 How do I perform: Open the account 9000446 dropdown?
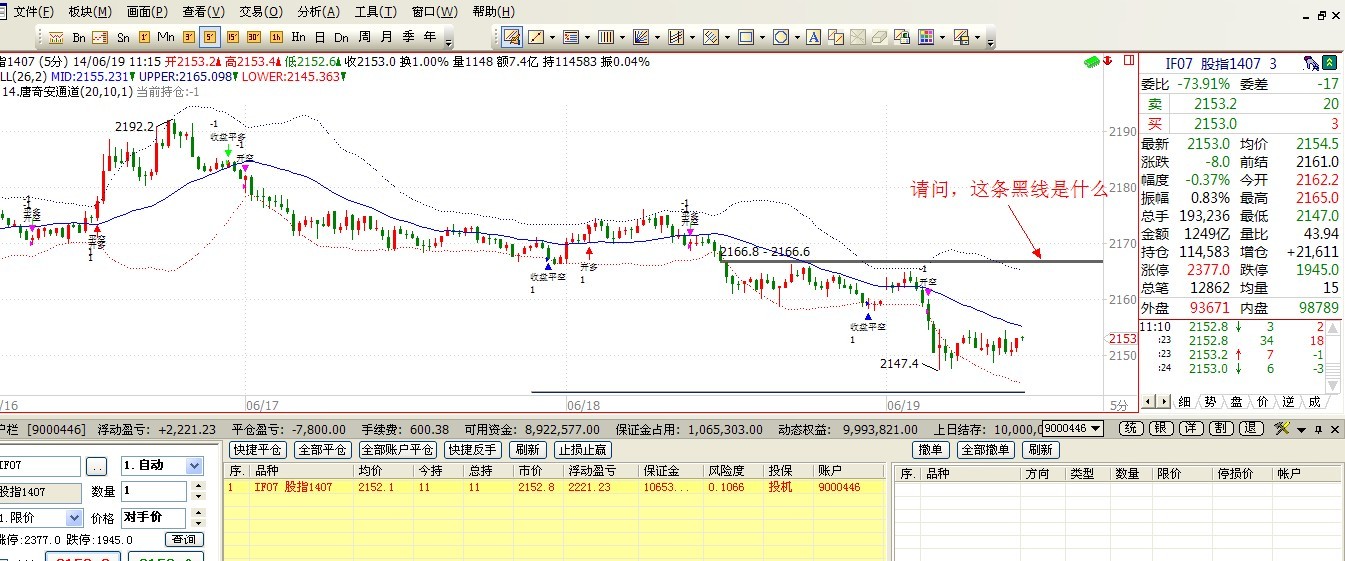tap(1096, 429)
